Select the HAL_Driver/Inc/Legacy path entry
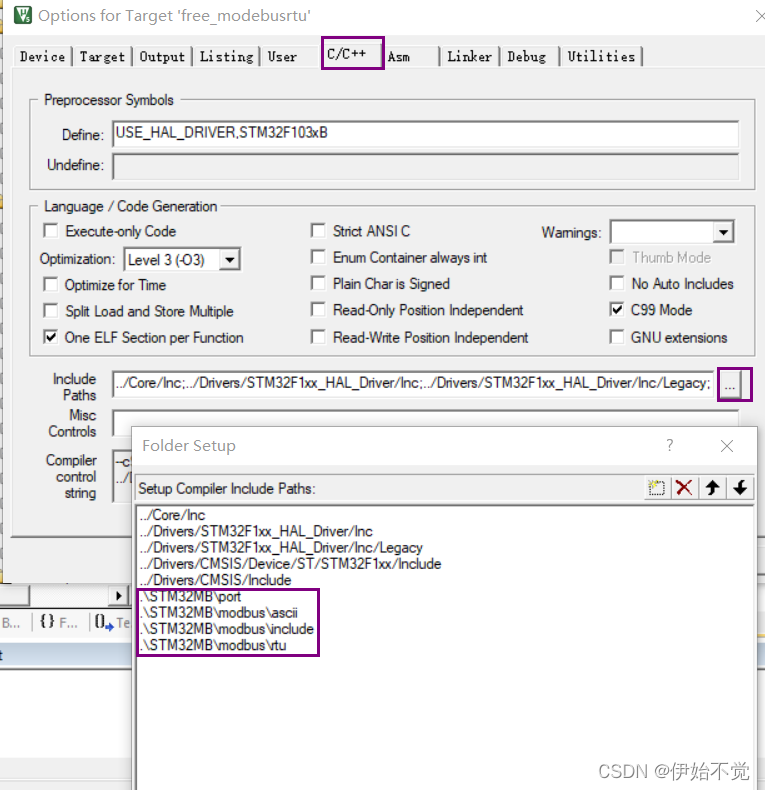The width and height of the screenshot is (765, 790). (x=281, y=547)
